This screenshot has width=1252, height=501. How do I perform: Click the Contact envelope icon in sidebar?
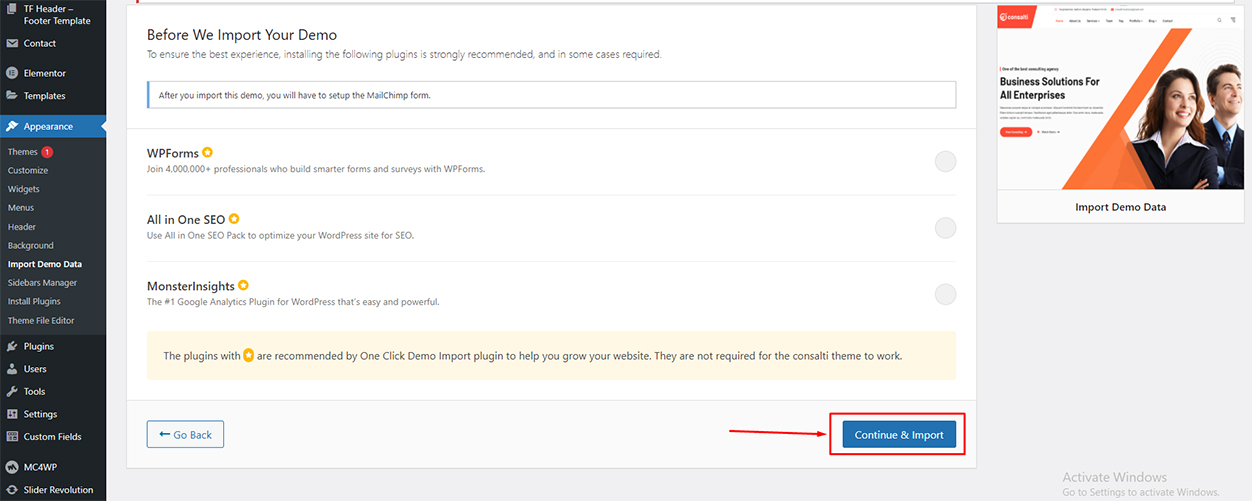(x=12, y=43)
